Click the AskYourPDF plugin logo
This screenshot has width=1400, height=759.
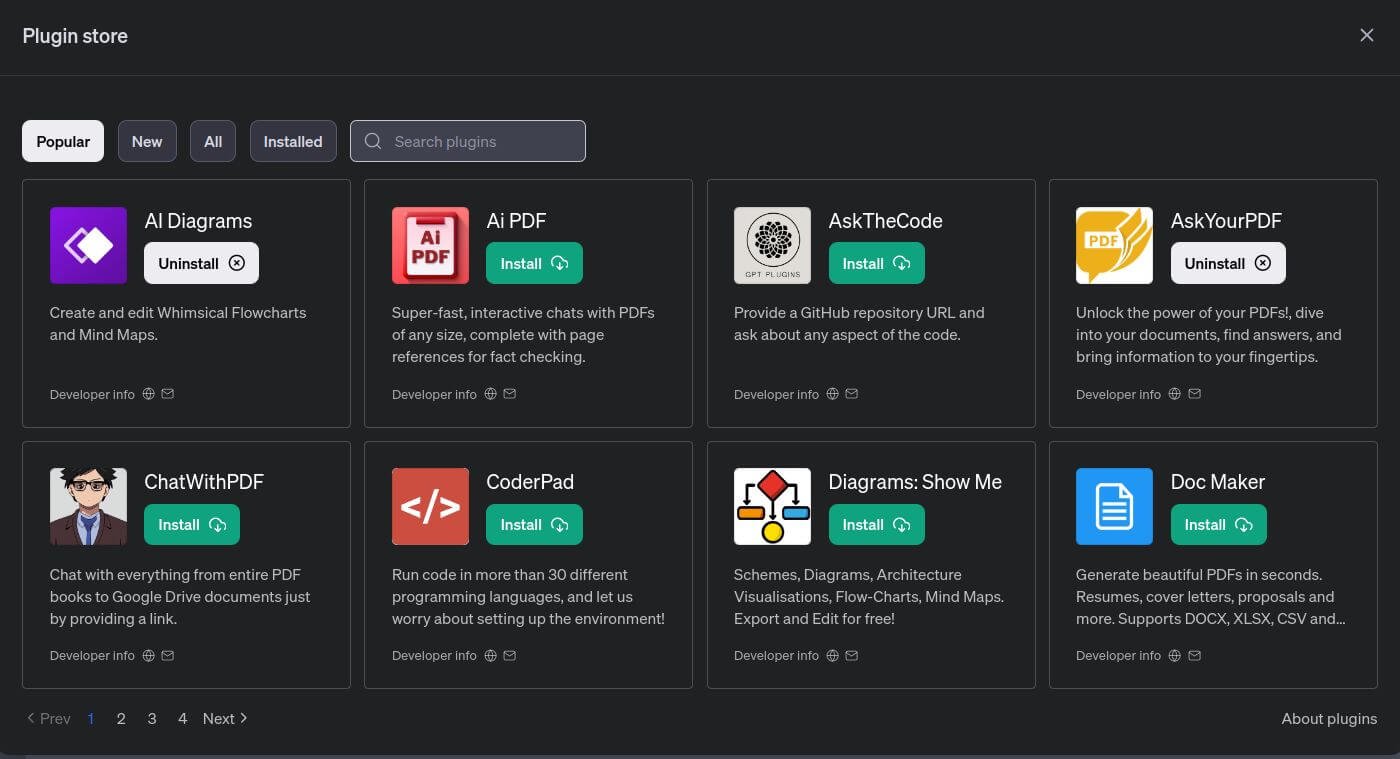(1114, 245)
